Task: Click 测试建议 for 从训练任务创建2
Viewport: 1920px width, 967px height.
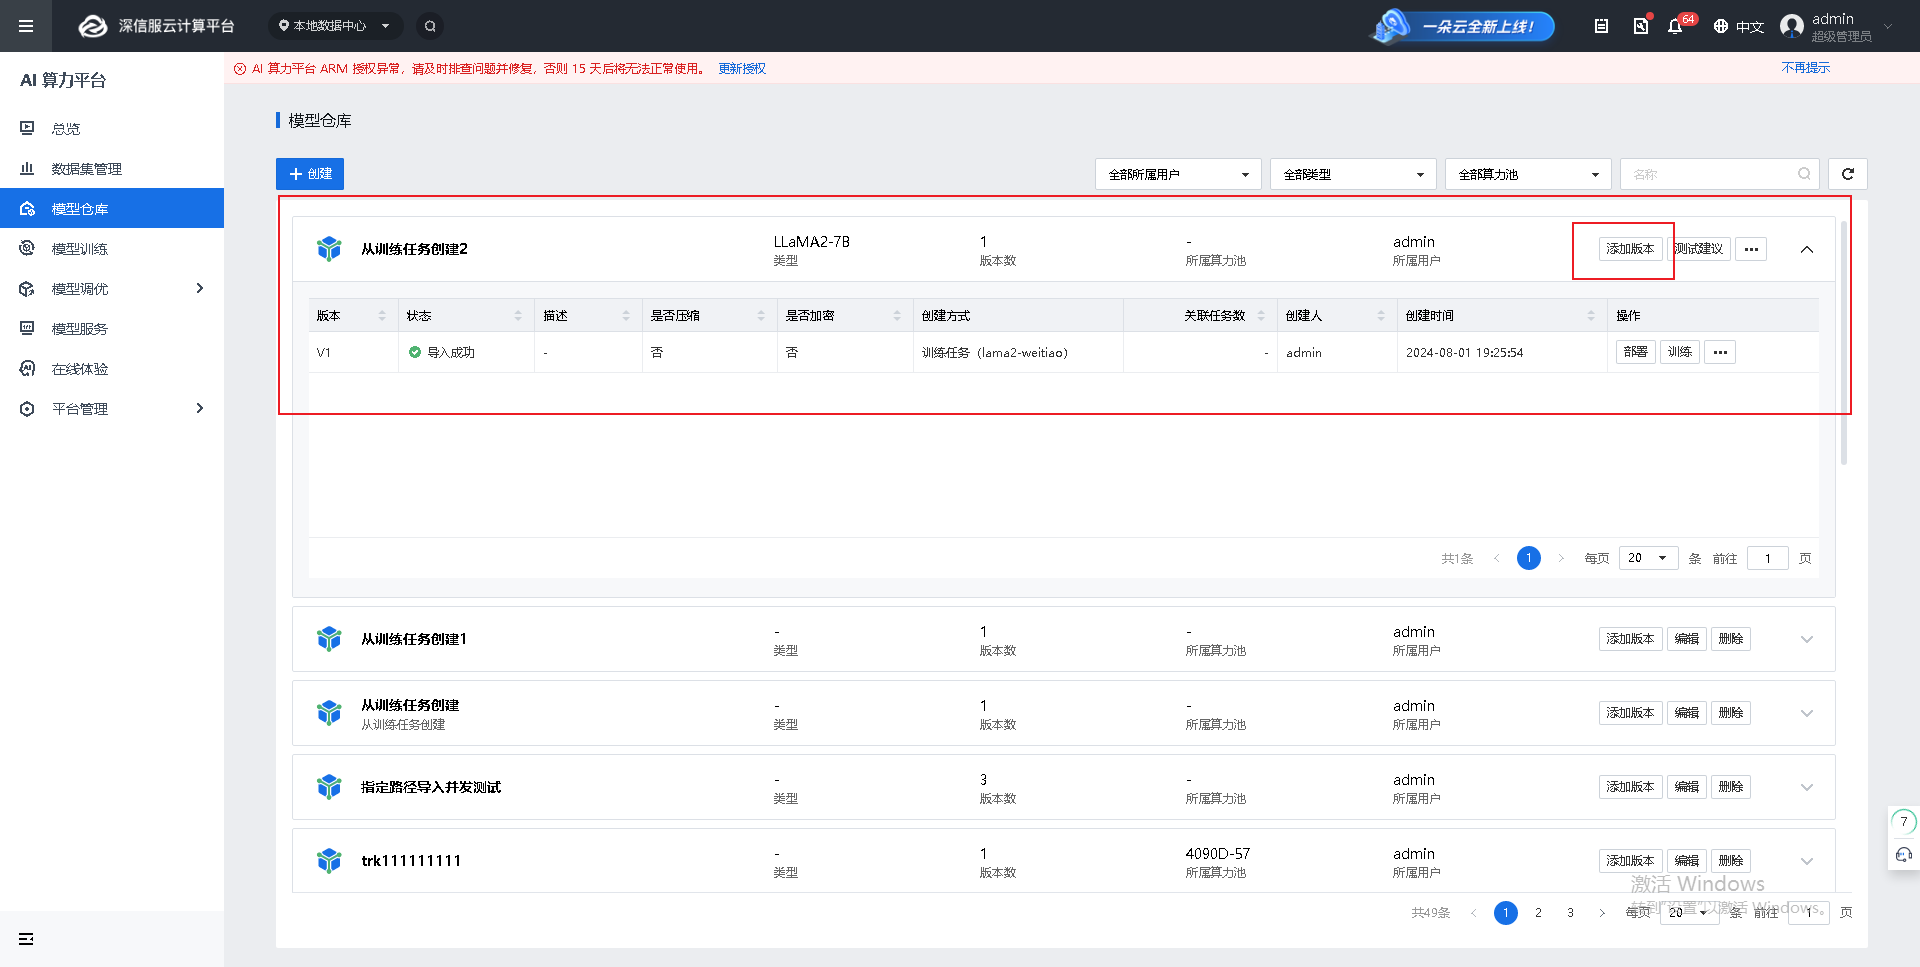Action: [1699, 249]
